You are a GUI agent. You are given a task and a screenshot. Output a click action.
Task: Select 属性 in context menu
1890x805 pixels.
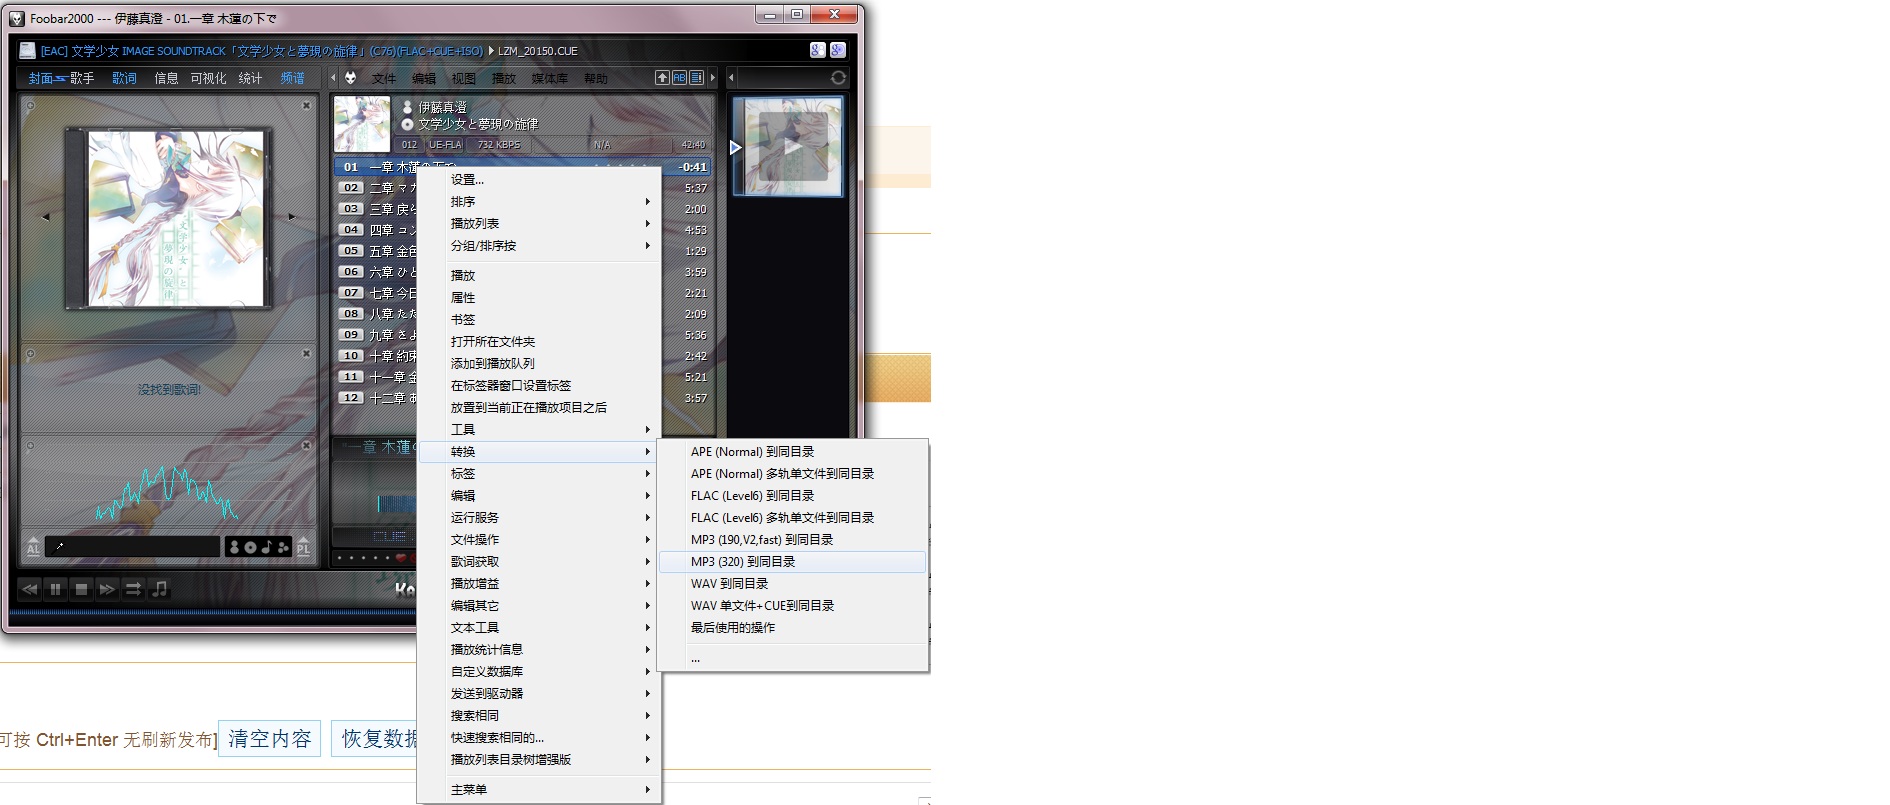pyautogui.click(x=540, y=298)
